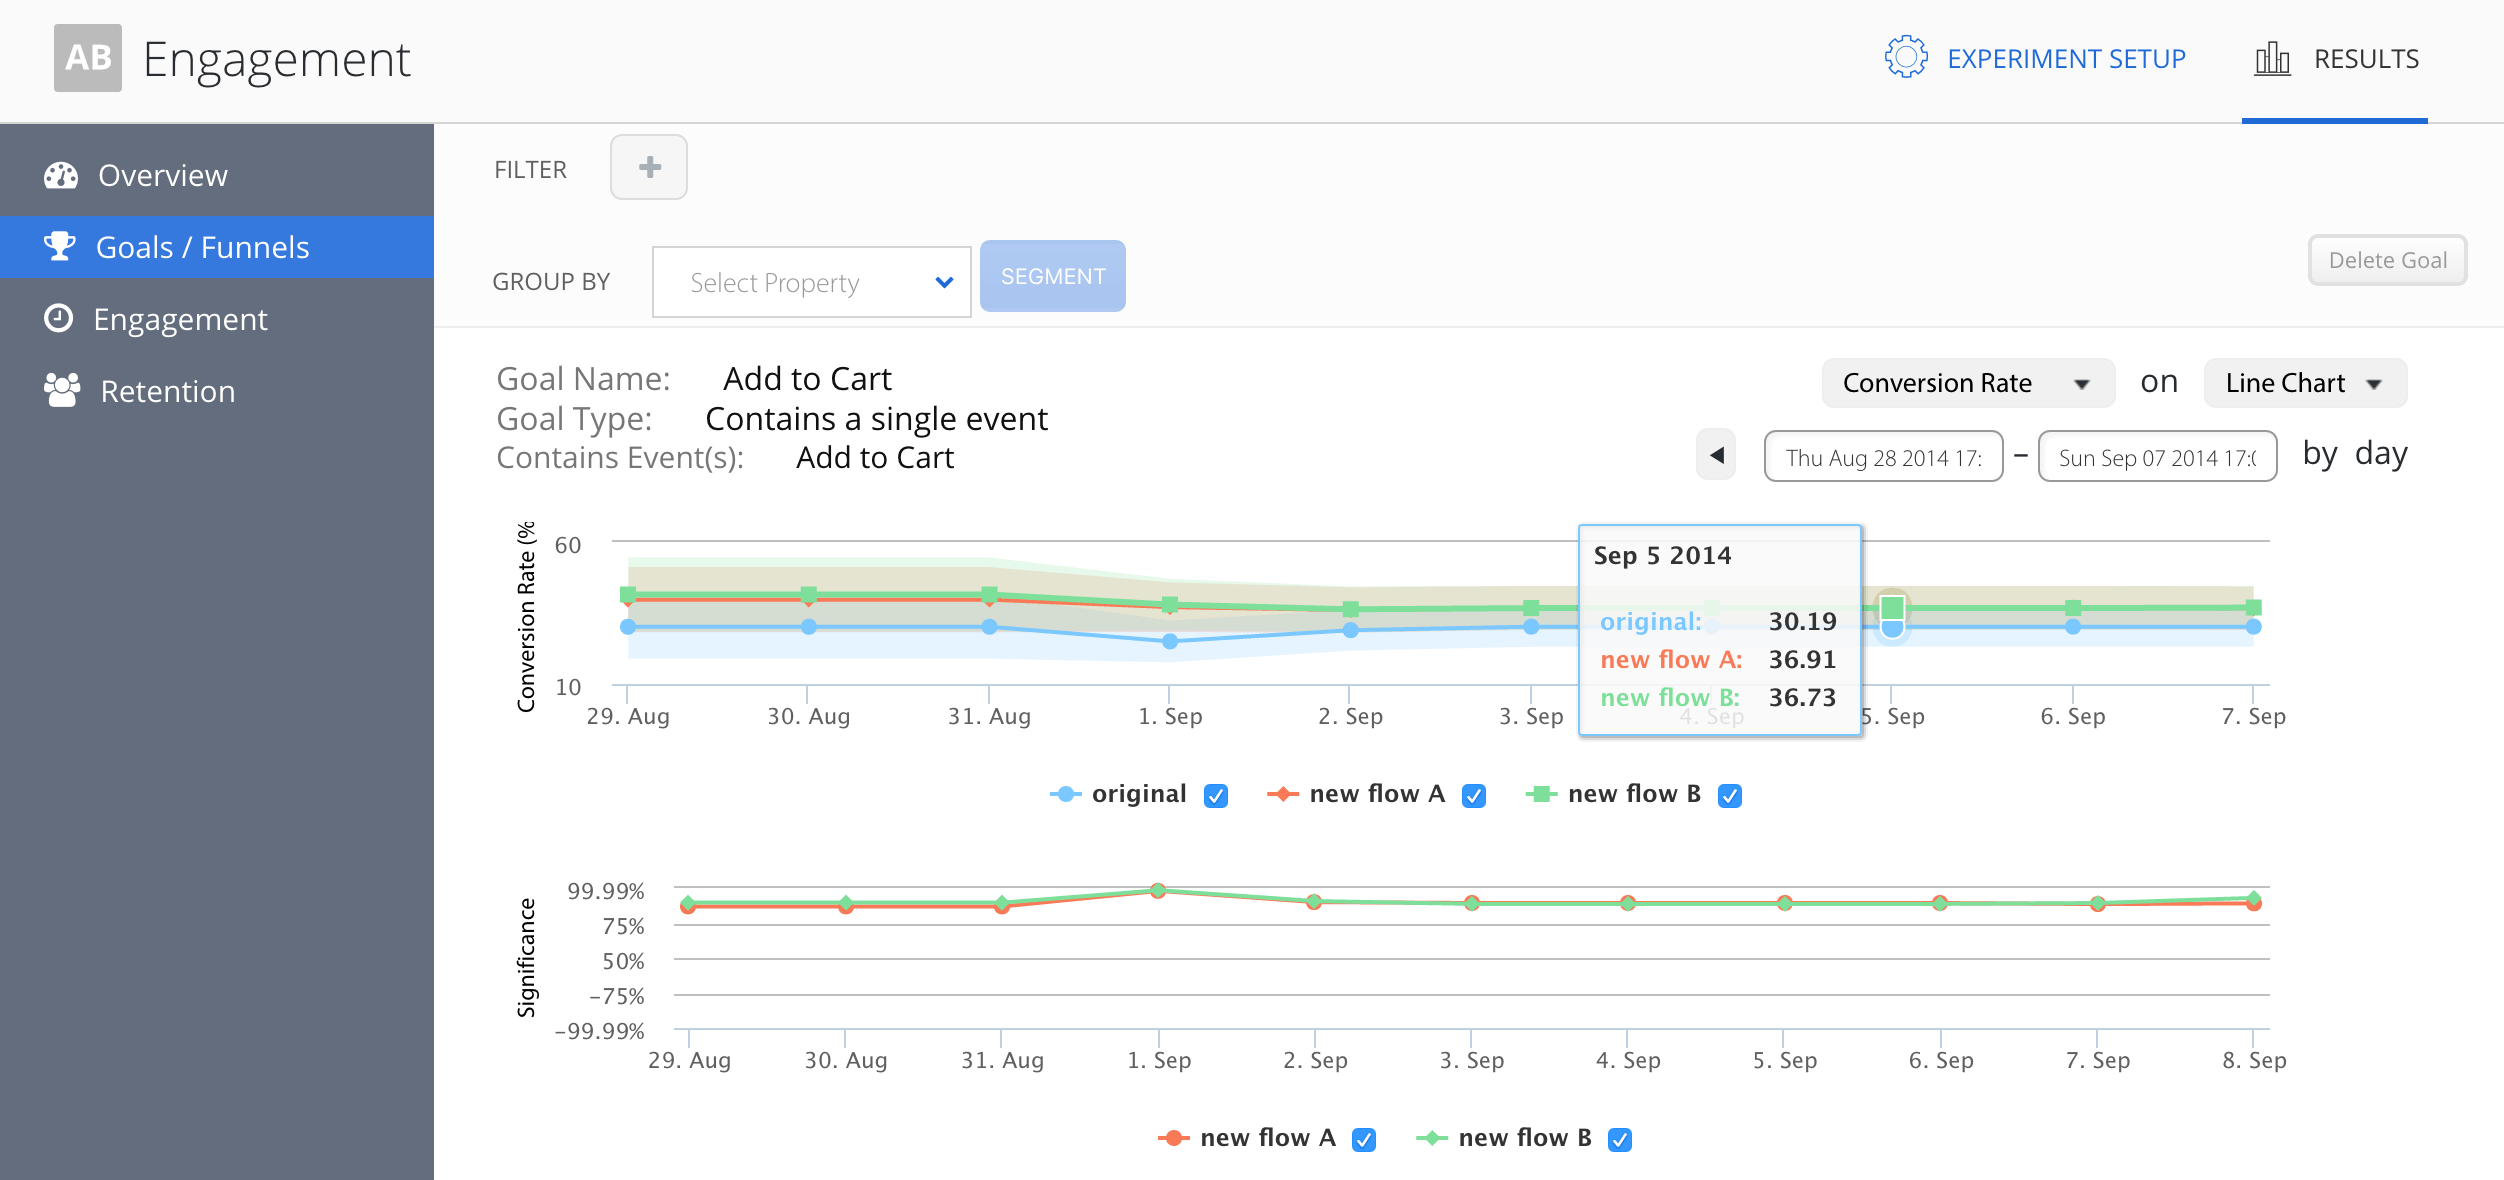Toggle new flow B label in significance legend

point(1525,1138)
